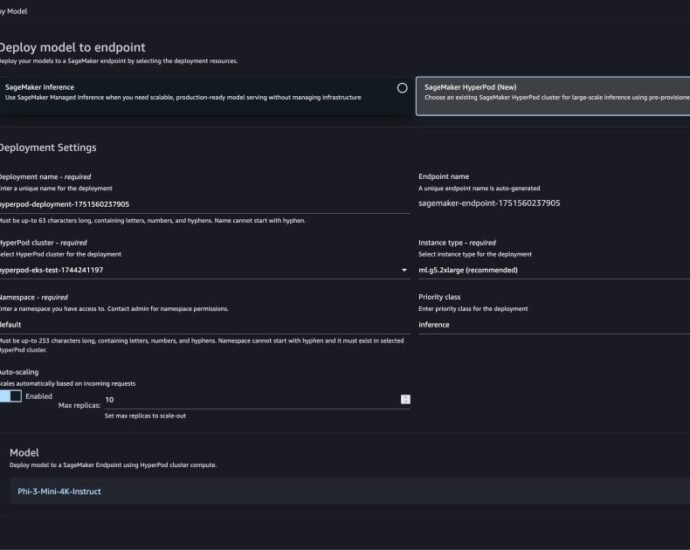690x550 pixels.
Task: Click the Model section heading
Action: click(24, 453)
